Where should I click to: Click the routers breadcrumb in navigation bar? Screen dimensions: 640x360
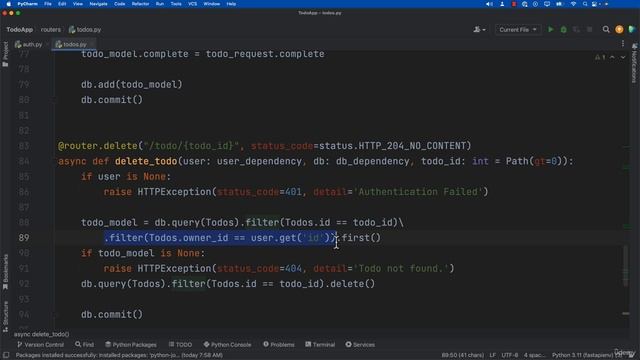point(51,29)
